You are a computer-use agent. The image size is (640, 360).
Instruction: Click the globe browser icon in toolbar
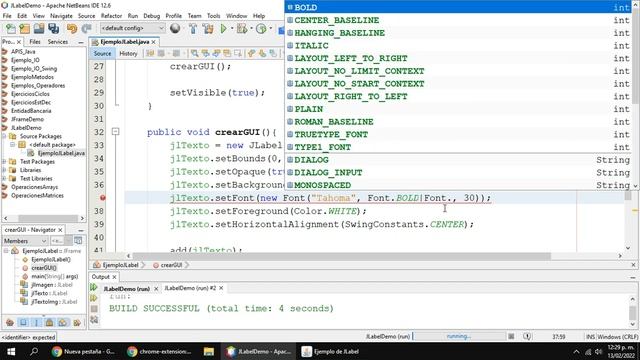175,28
